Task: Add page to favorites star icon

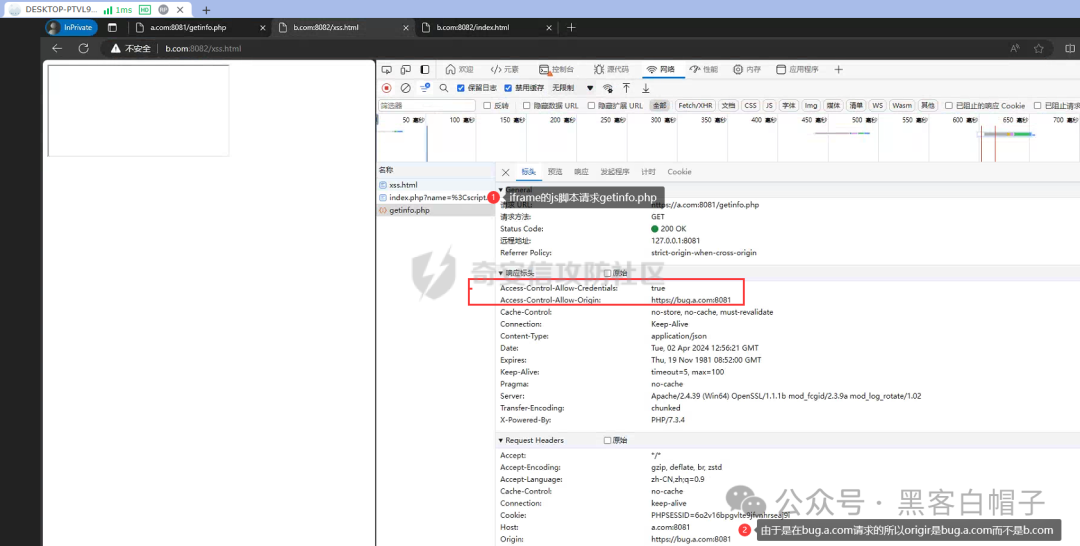Action: click(1039, 48)
